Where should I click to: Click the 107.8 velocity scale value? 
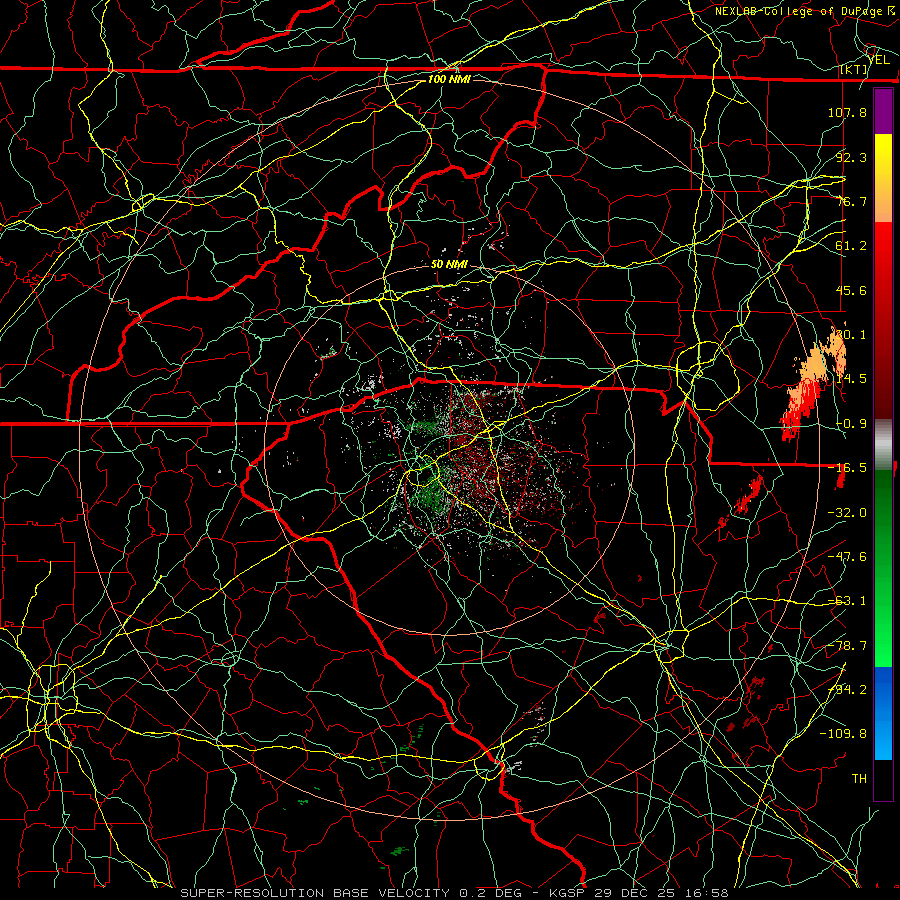847,112
